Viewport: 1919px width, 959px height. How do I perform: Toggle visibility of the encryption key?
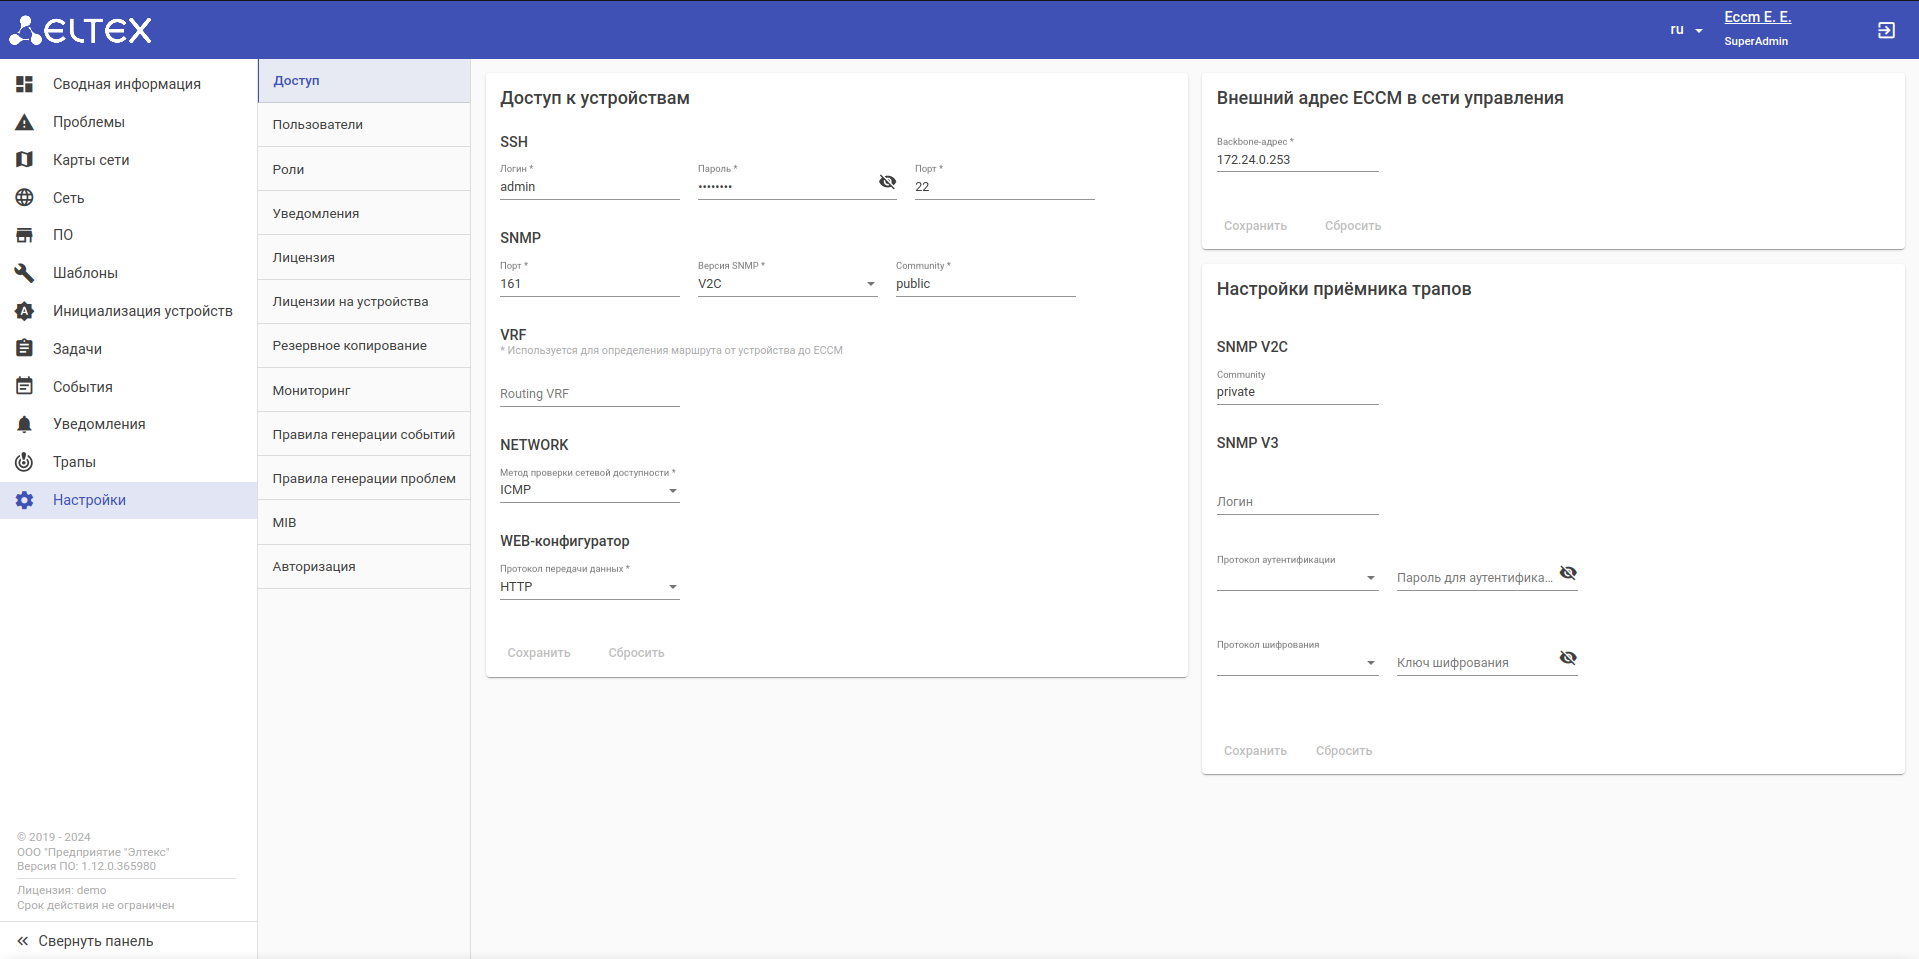pos(1568,658)
